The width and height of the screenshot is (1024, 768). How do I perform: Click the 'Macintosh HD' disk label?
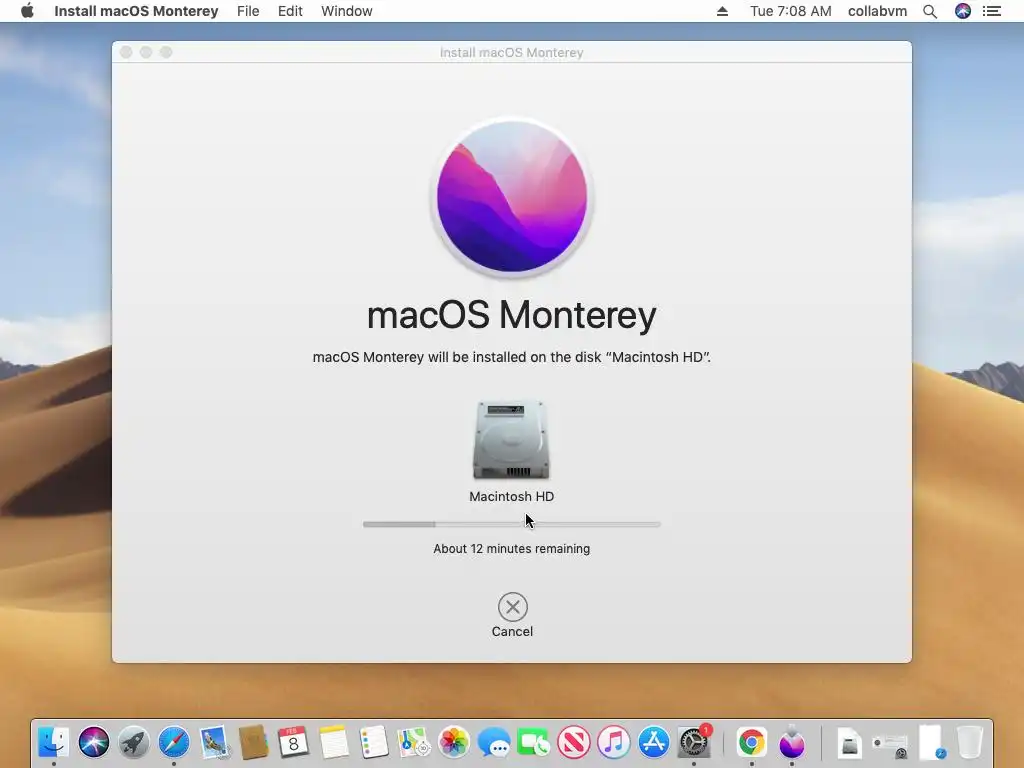click(x=511, y=496)
